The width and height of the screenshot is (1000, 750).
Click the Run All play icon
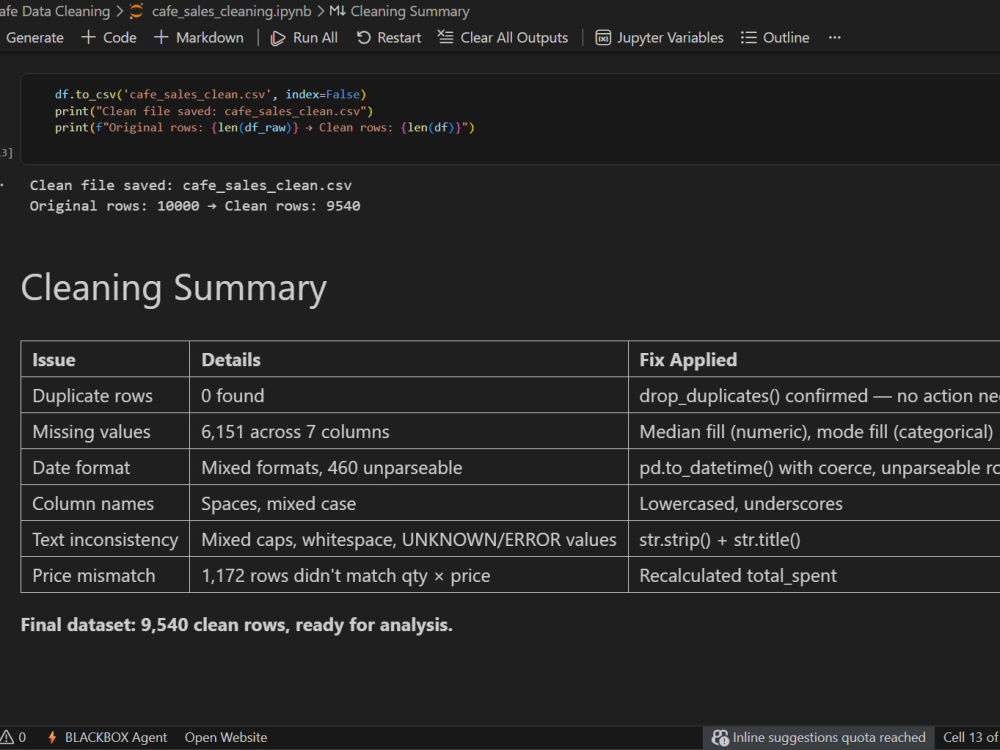pyautogui.click(x=277, y=38)
